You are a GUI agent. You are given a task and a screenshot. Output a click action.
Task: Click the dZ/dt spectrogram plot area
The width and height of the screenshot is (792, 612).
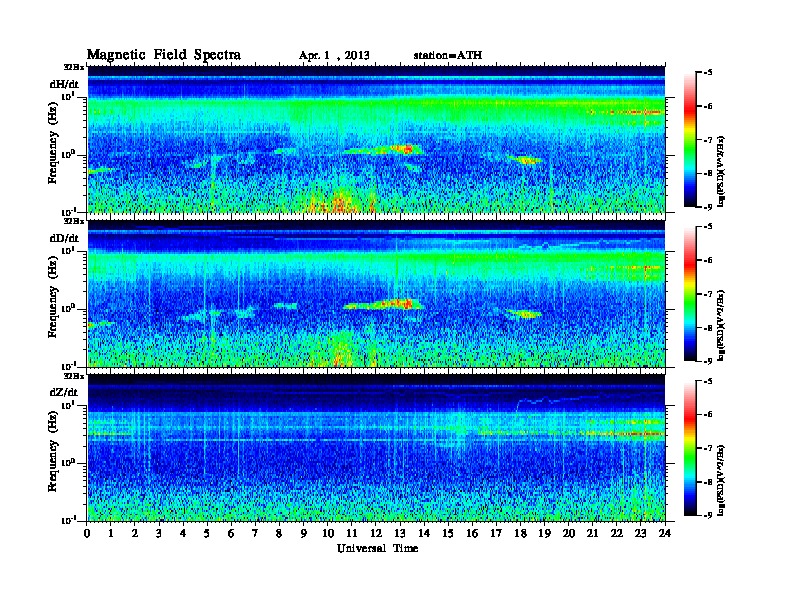tap(376, 448)
